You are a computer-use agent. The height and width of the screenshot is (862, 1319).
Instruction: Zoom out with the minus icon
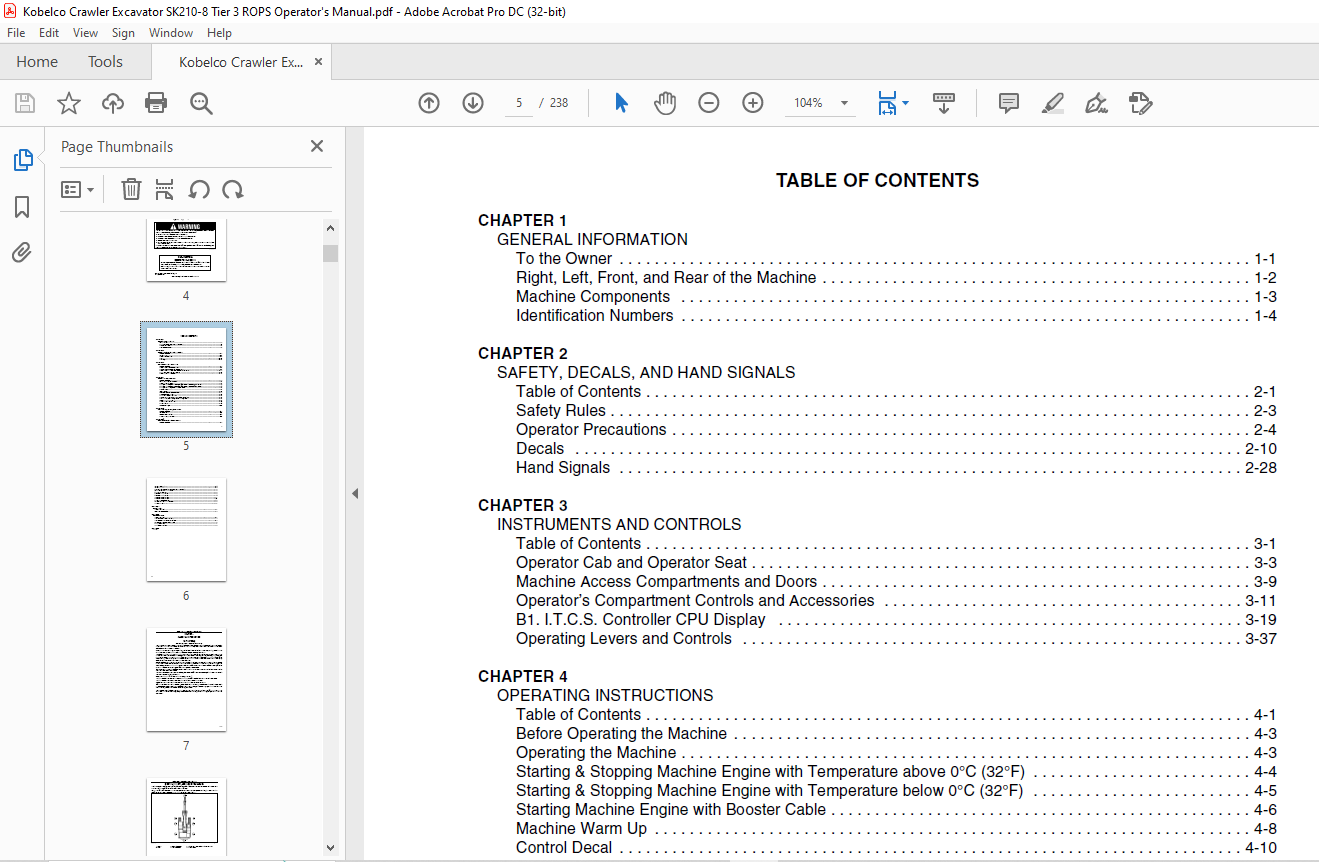point(709,103)
